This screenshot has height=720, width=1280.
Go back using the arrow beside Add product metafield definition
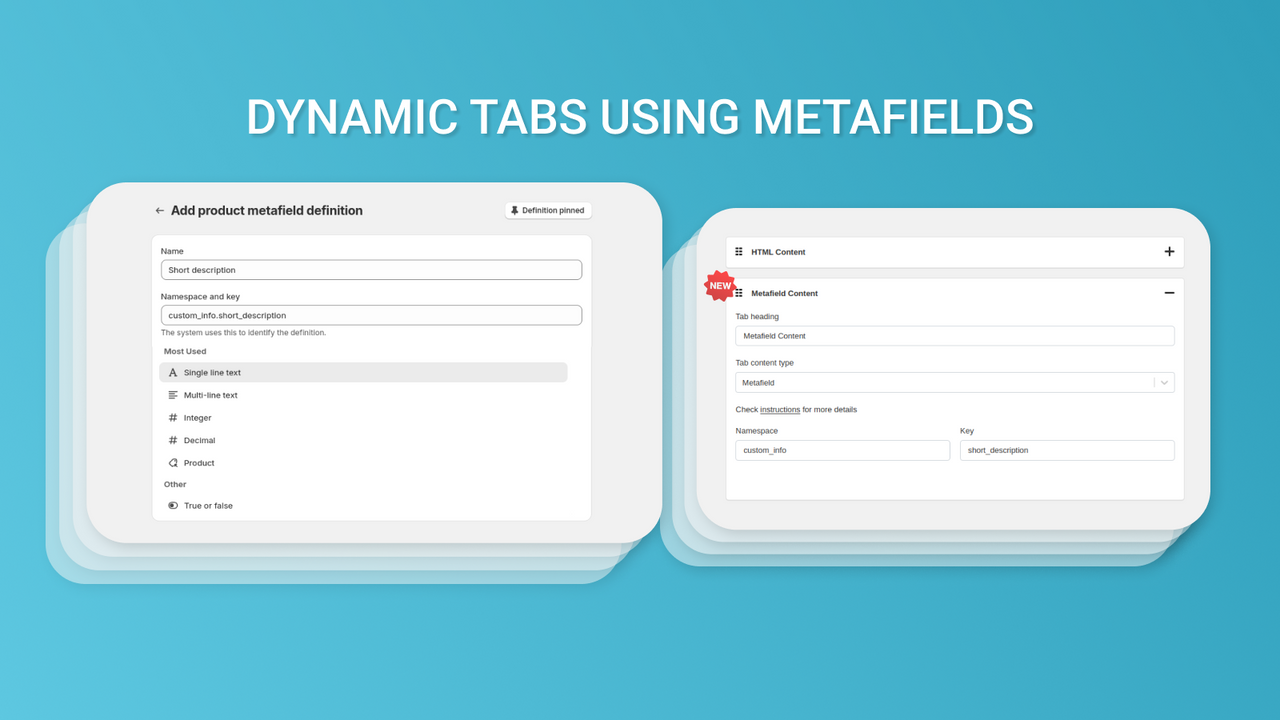[159, 211]
